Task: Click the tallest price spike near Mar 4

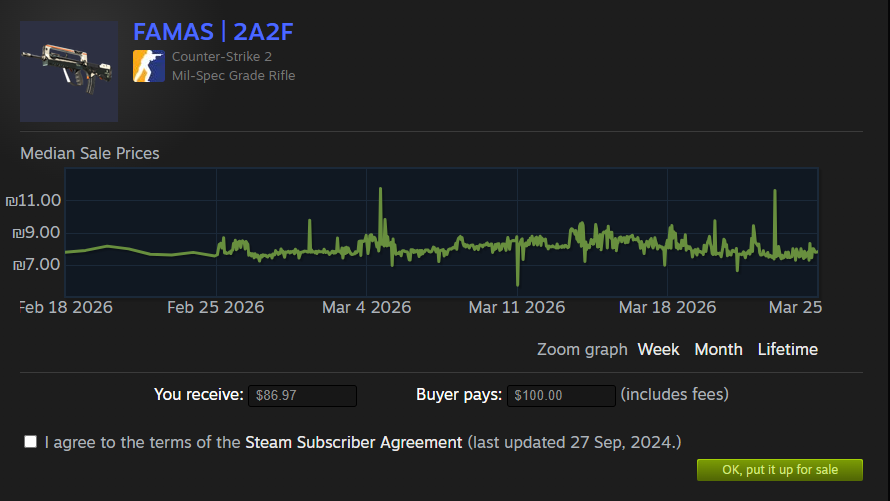Action: (380, 190)
